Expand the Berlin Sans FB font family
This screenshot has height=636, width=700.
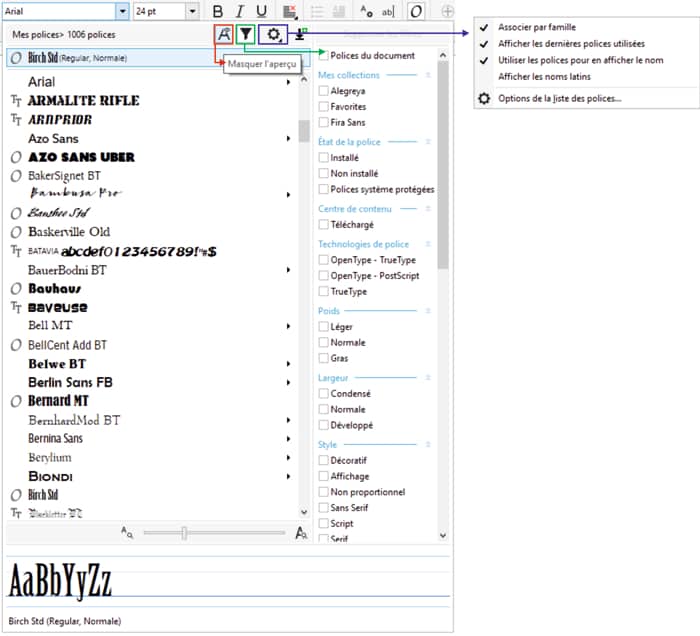pos(288,382)
